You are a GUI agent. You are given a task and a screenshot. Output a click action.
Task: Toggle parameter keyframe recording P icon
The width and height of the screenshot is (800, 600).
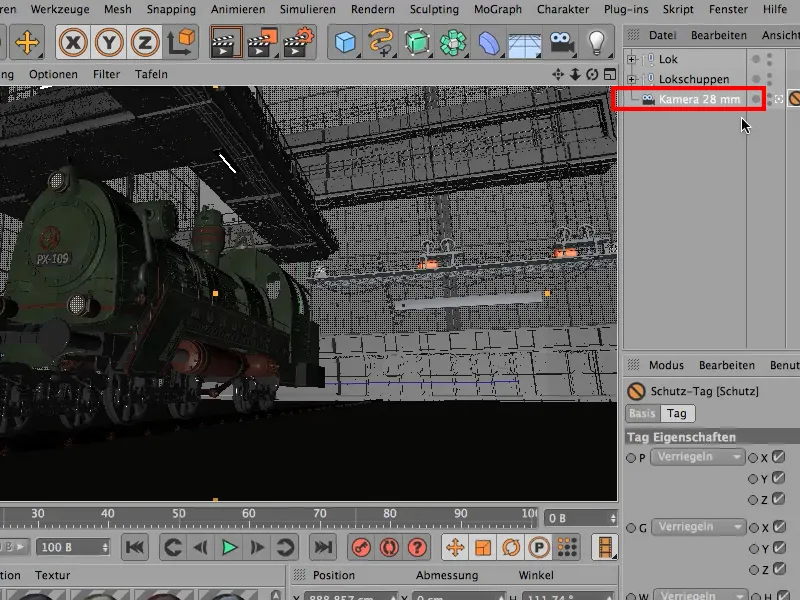coord(539,547)
